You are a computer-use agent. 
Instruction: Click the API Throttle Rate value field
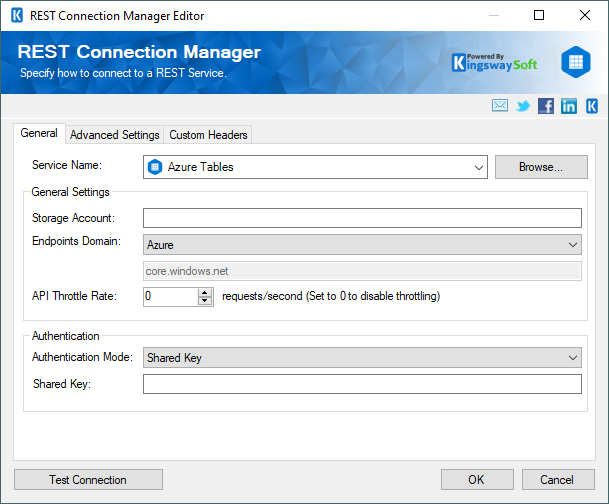point(171,297)
